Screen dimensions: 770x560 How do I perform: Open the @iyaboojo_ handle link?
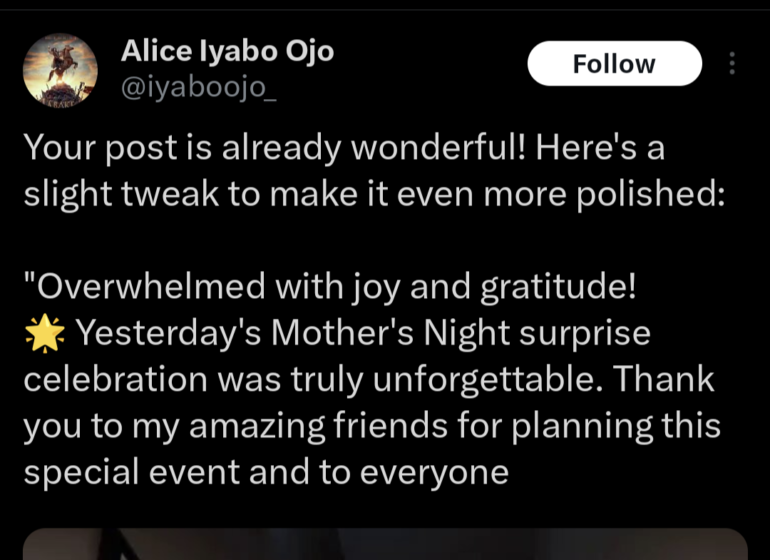pyautogui.click(x=198, y=87)
